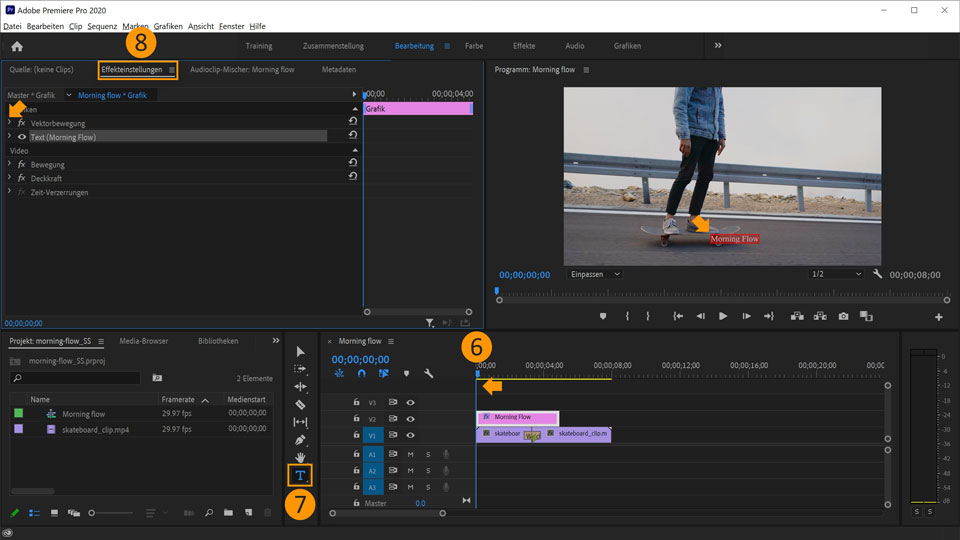Viewport: 960px width, 540px height.
Task: Open the Einpassen zoom level dropdown
Action: (x=594, y=274)
